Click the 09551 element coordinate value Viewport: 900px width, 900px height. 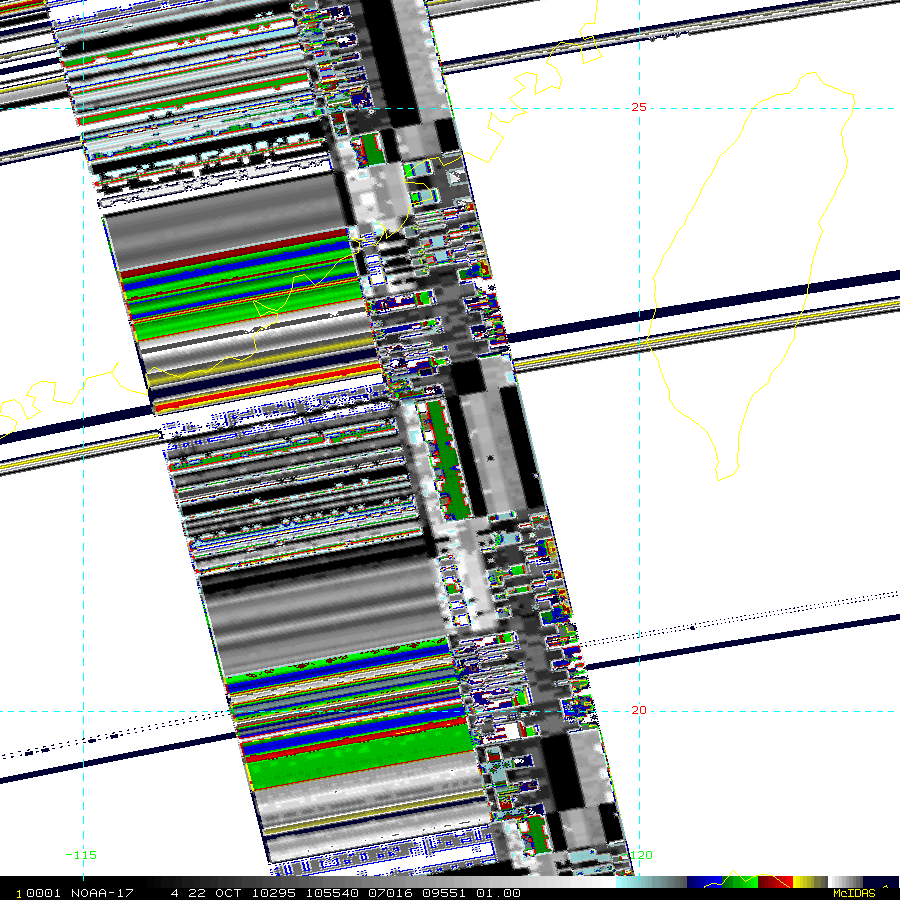click(444, 893)
